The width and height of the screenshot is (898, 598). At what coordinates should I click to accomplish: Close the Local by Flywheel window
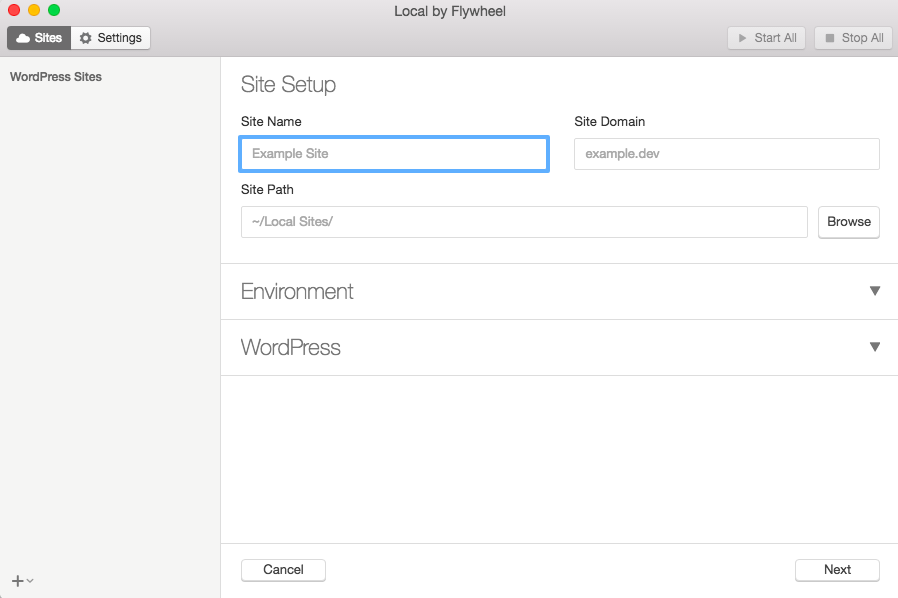(14, 10)
